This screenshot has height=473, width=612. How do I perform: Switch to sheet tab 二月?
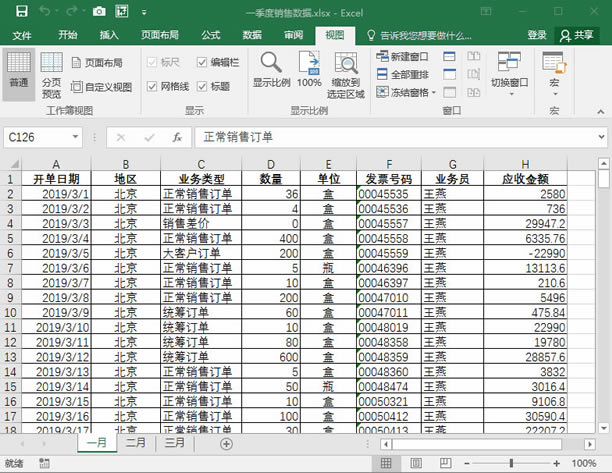point(135,443)
